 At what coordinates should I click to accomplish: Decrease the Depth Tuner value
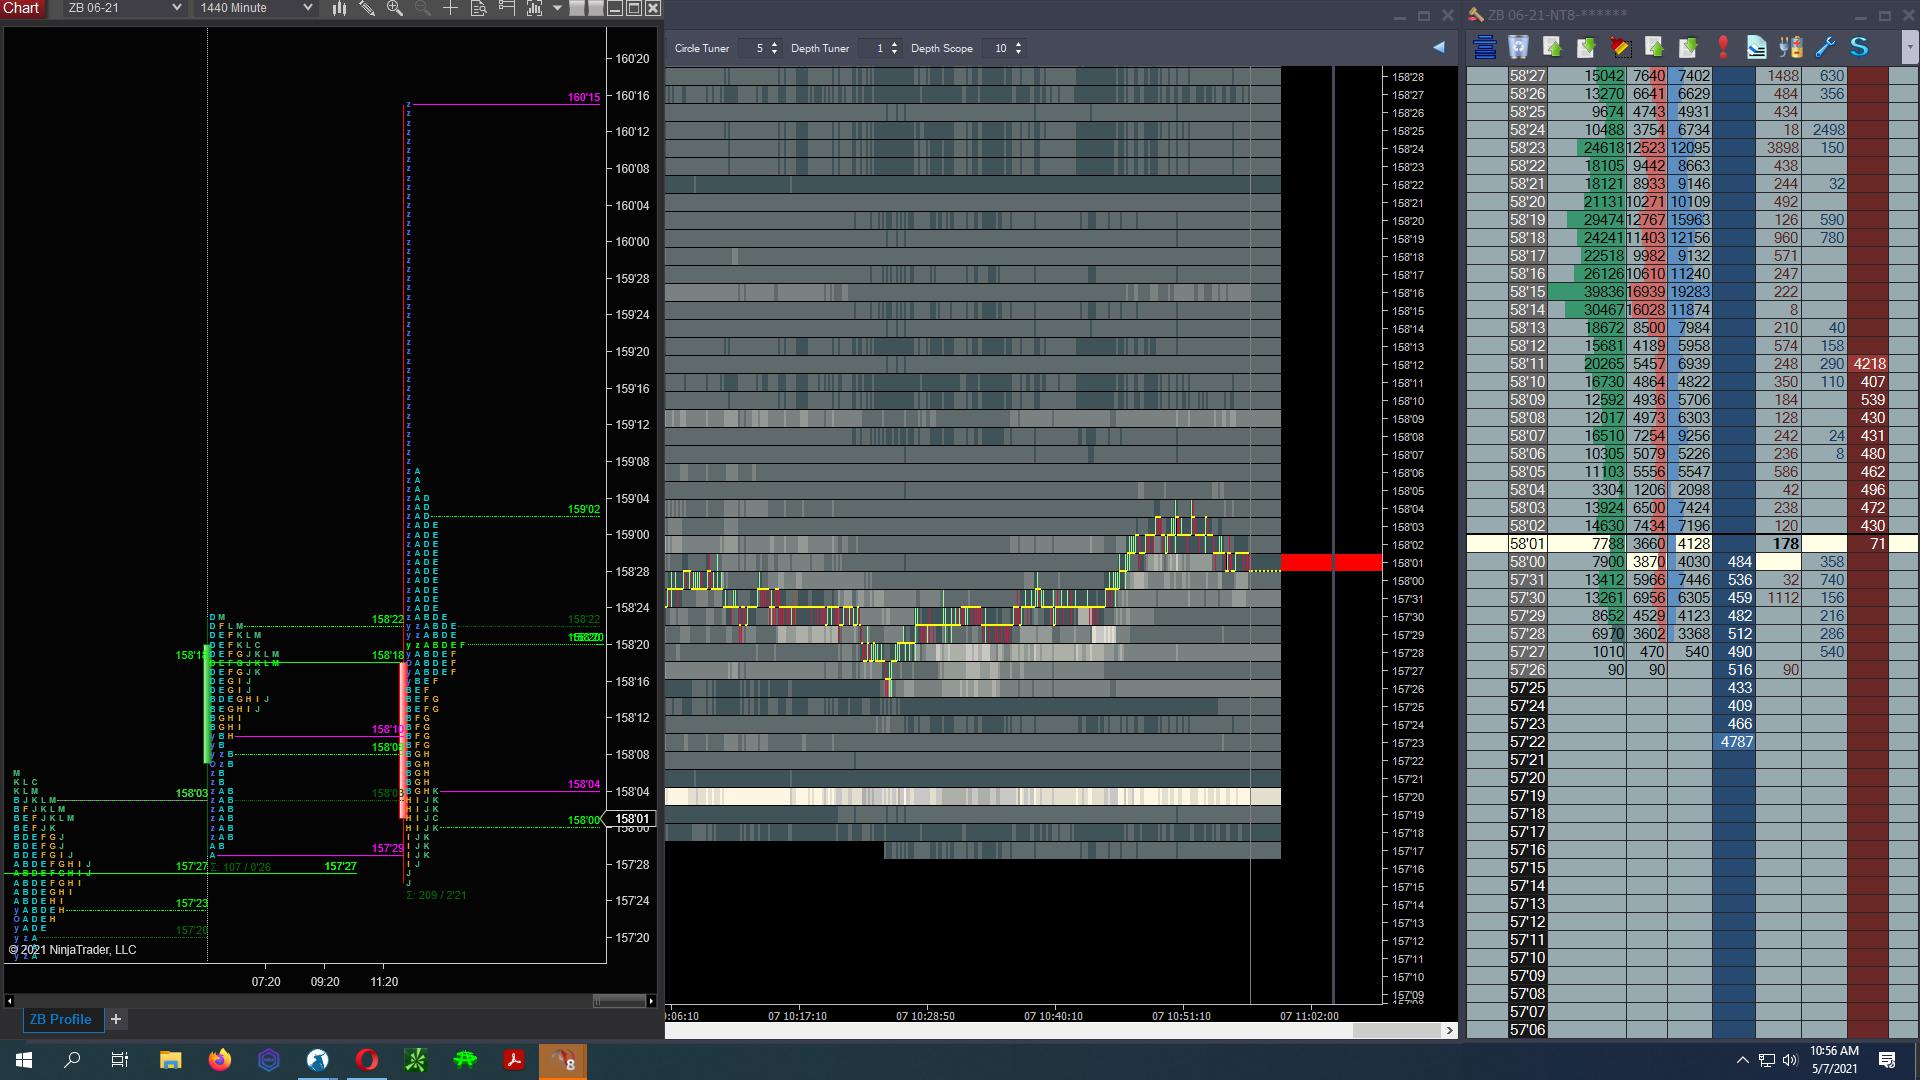(x=894, y=52)
